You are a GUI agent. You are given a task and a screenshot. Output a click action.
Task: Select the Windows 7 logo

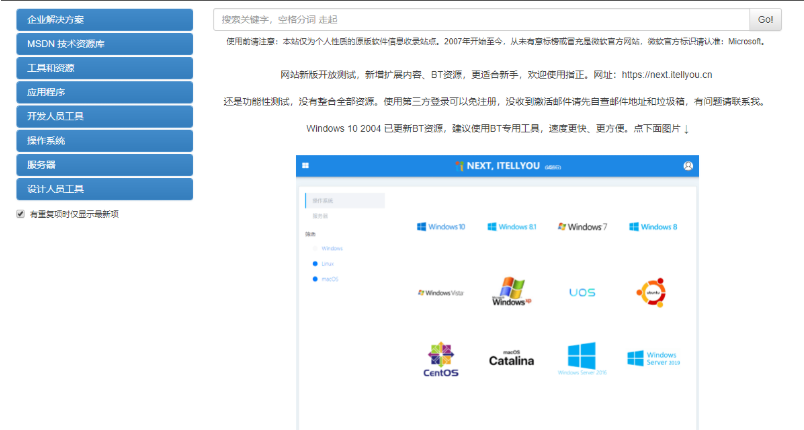(582, 227)
